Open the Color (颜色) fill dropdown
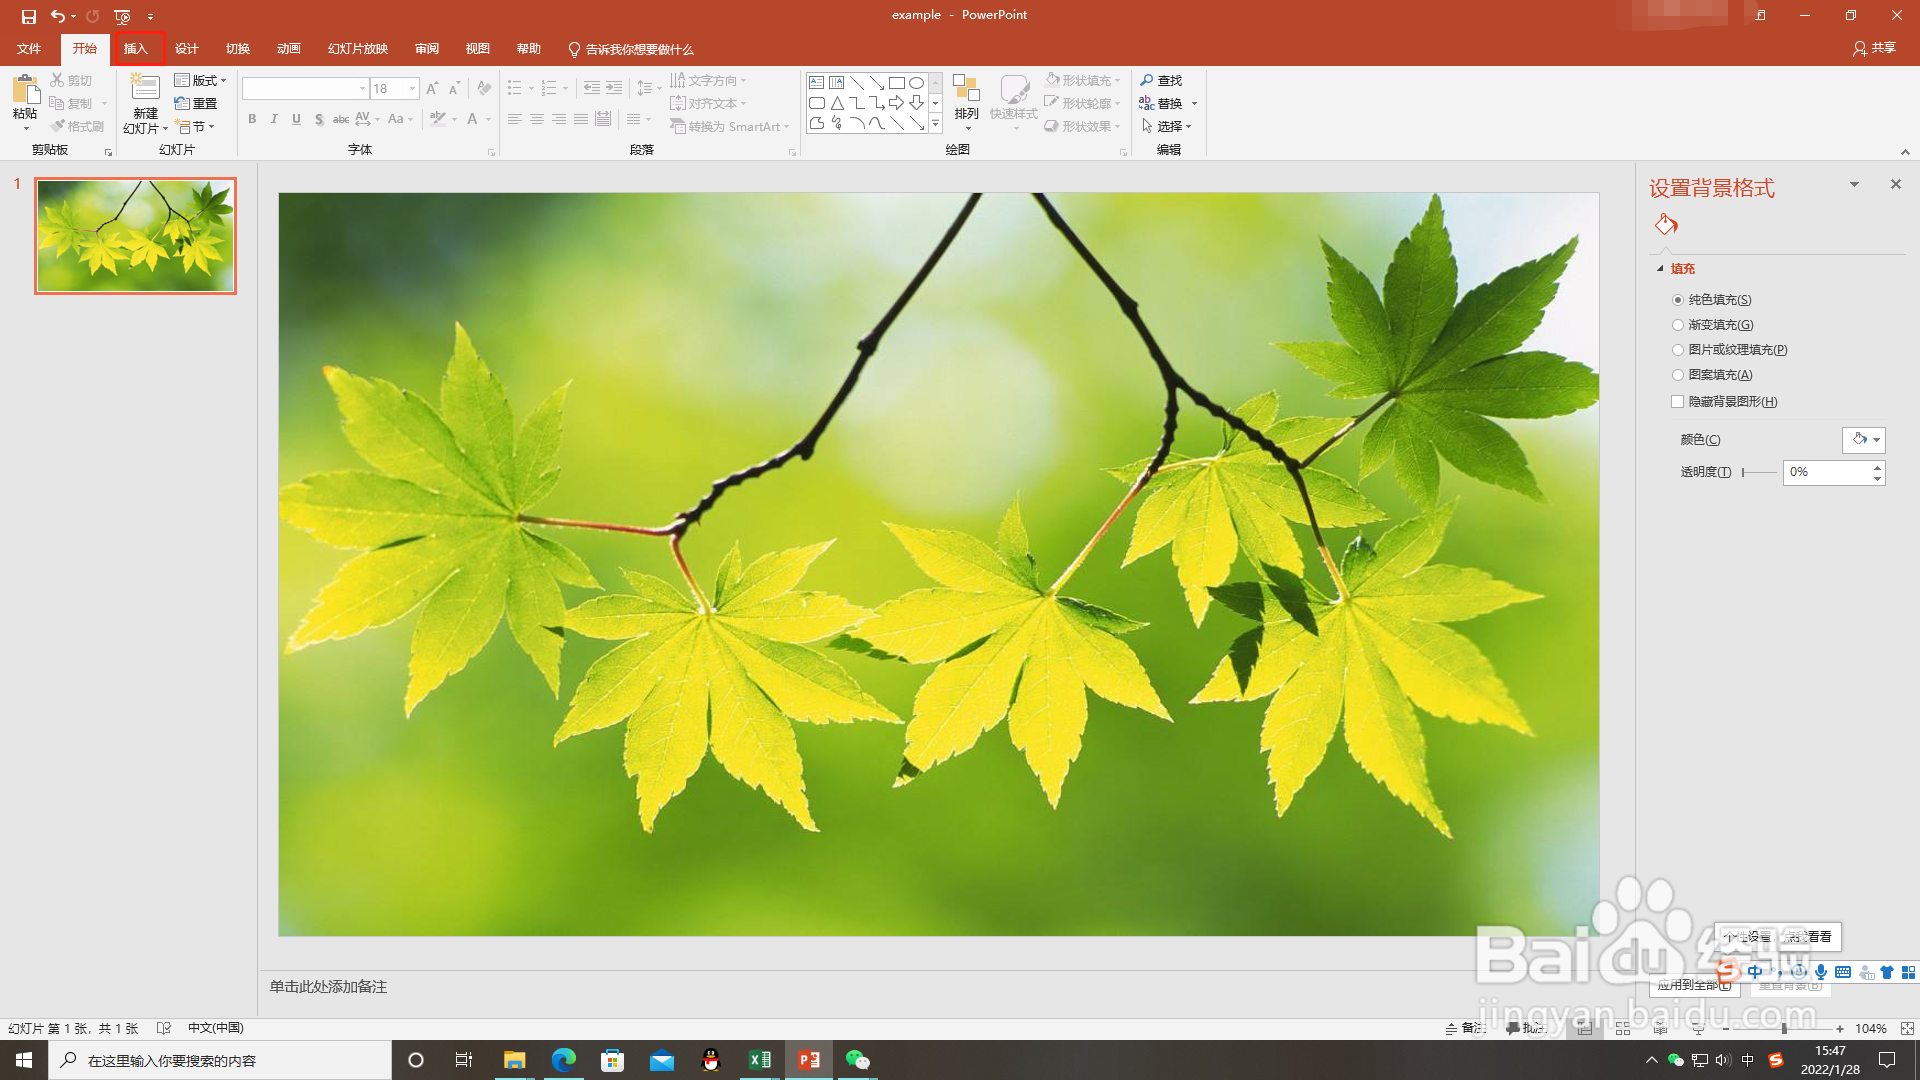The height and width of the screenshot is (1080, 1920). click(x=1864, y=440)
